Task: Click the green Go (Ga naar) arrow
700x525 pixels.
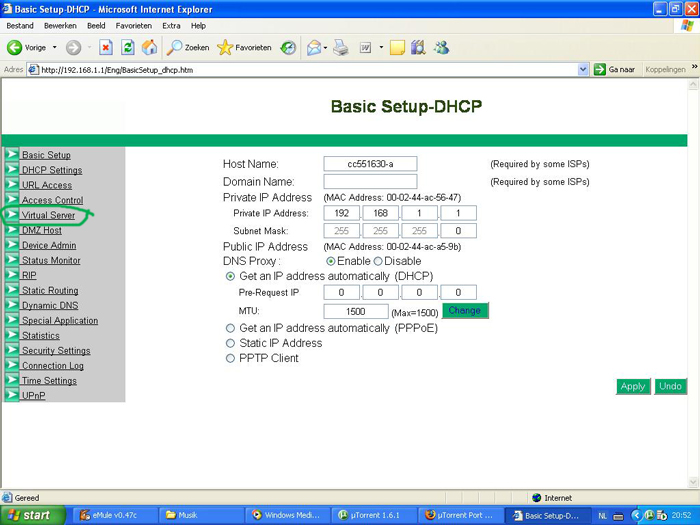Action: (x=600, y=70)
